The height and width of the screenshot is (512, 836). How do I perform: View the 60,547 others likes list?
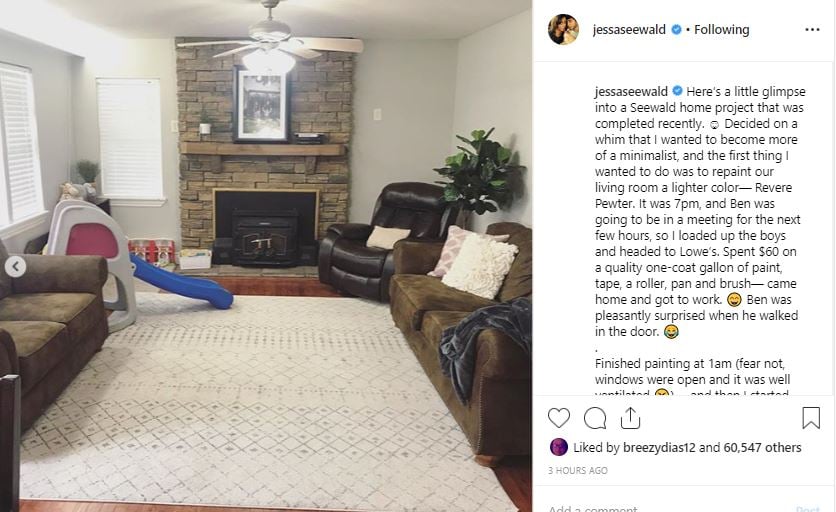coord(762,447)
